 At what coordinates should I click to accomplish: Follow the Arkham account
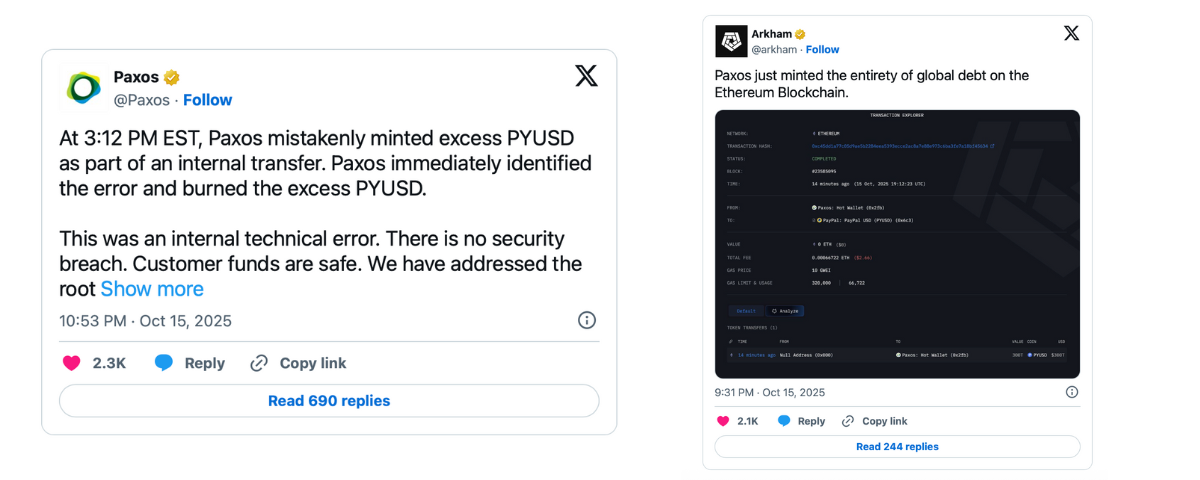pos(822,49)
